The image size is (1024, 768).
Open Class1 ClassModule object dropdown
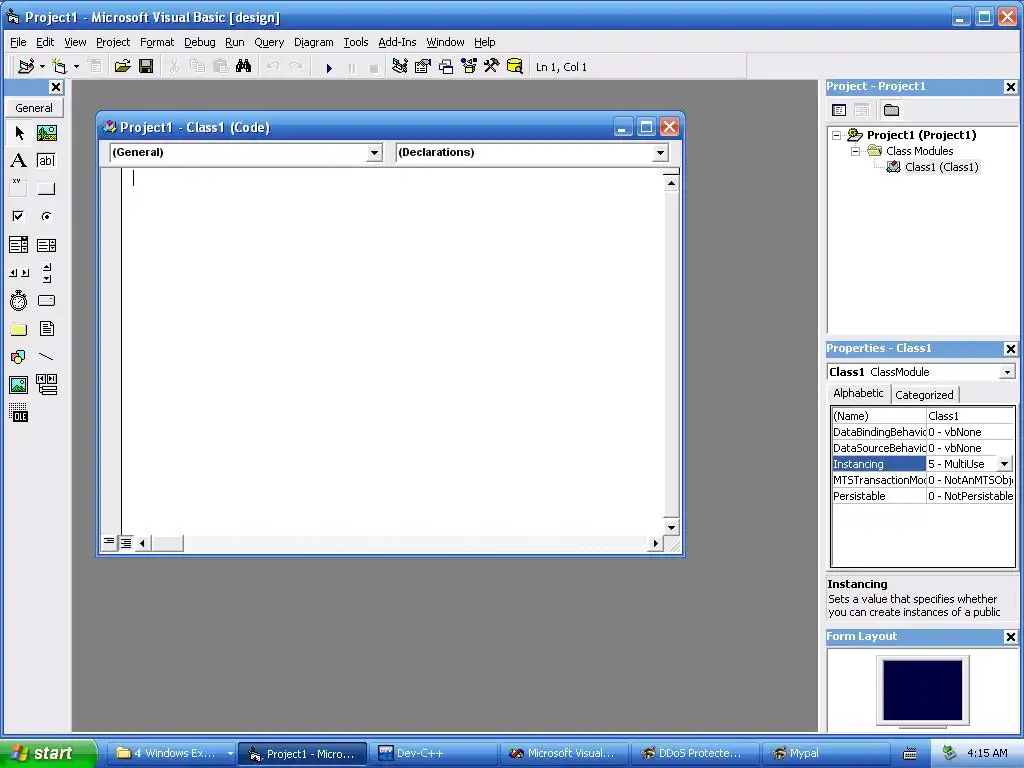click(1007, 372)
